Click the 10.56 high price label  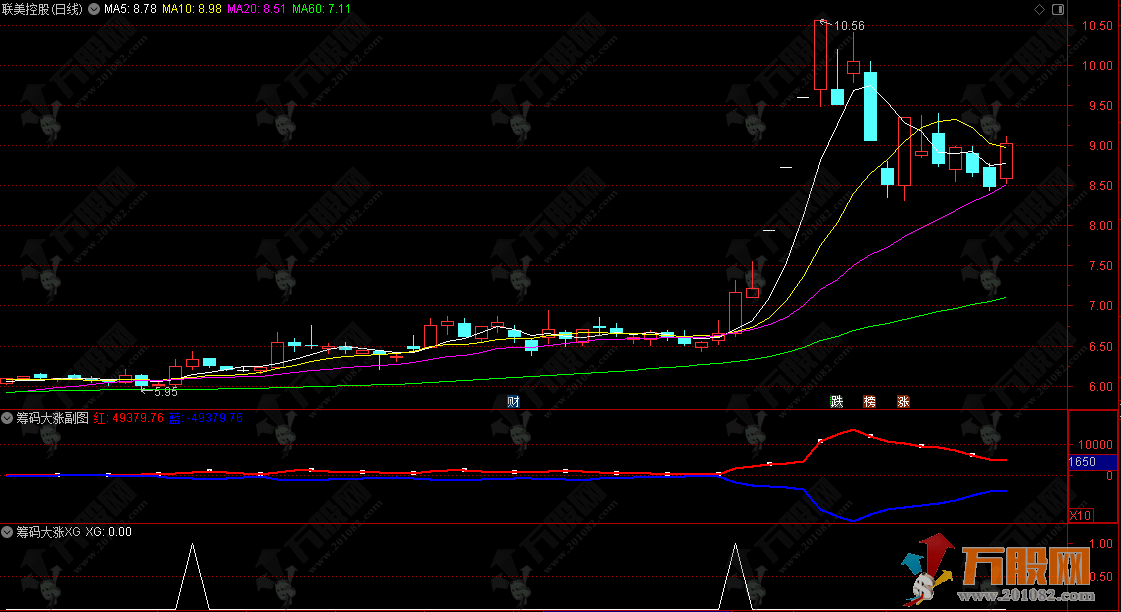[849, 26]
